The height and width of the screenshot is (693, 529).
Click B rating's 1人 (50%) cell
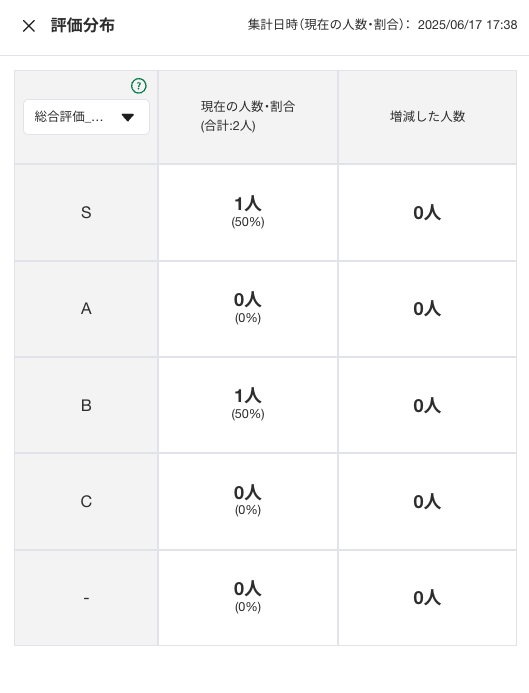pyautogui.click(x=248, y=405)
